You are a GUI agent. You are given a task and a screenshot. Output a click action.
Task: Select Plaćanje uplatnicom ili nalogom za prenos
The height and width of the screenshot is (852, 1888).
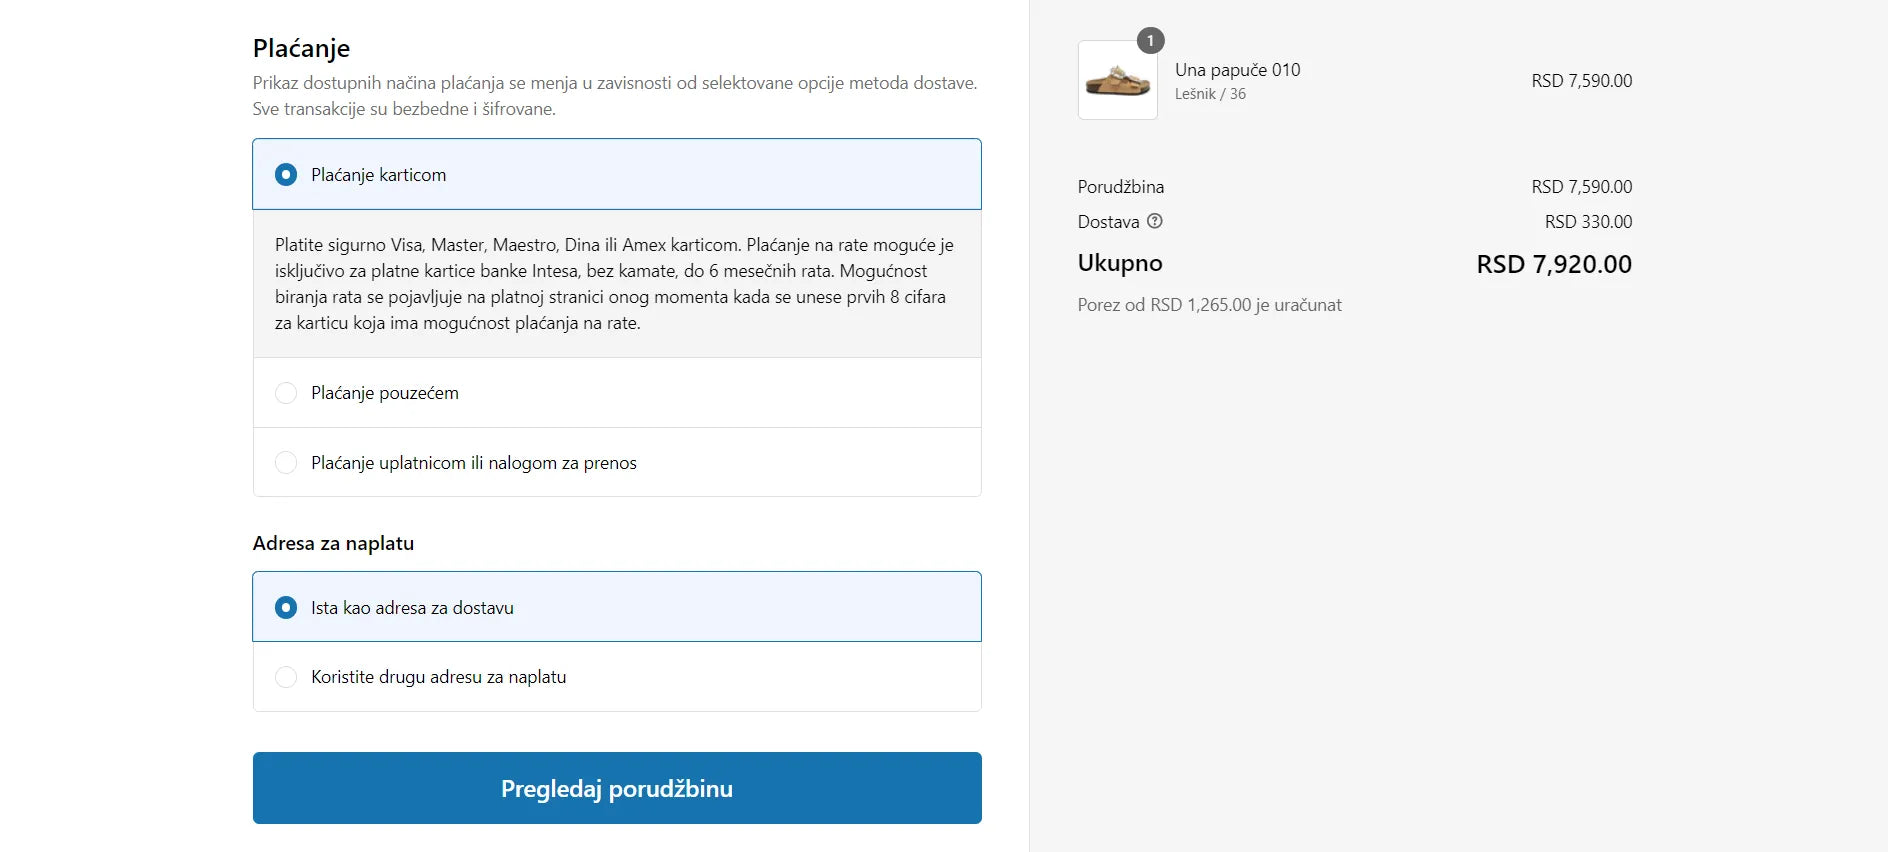(286, 463)
